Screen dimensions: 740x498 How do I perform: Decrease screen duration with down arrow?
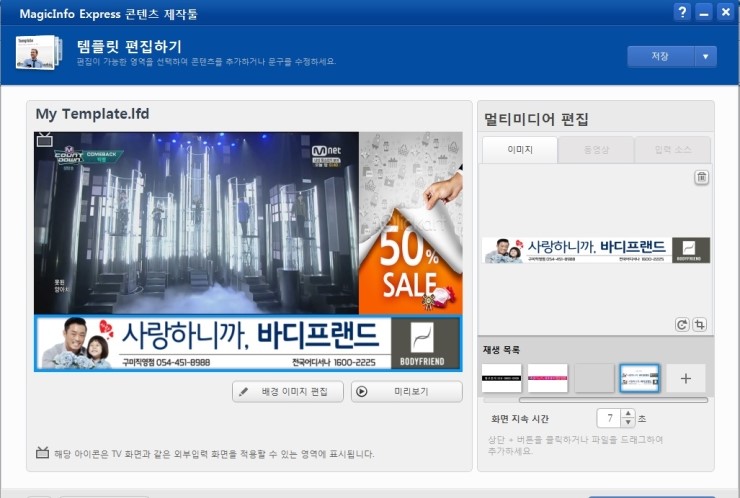[628, 423]
